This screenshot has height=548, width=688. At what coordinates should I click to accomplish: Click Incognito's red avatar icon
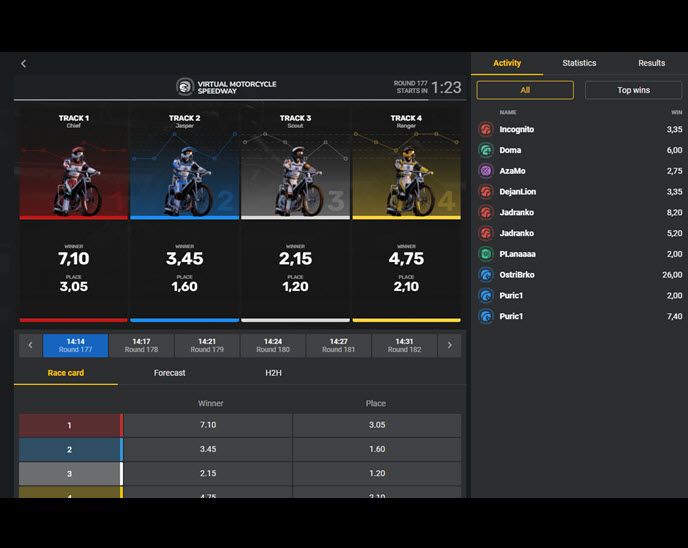pos(485,130)
